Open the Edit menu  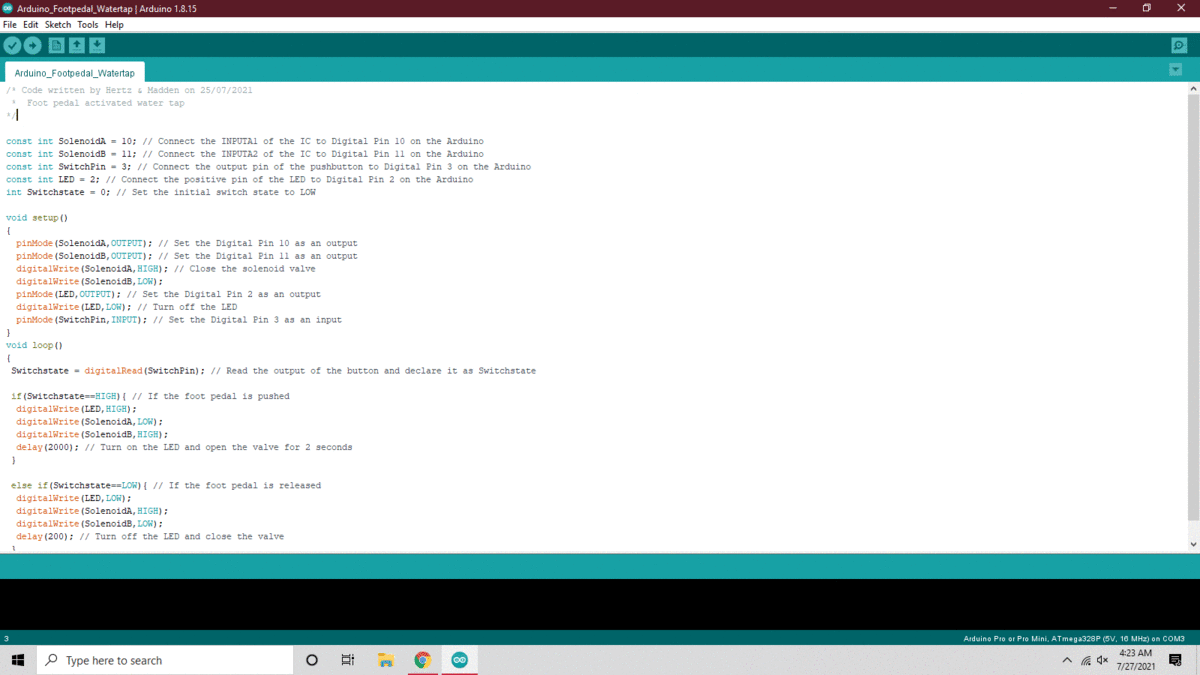[x=31, y=24]
